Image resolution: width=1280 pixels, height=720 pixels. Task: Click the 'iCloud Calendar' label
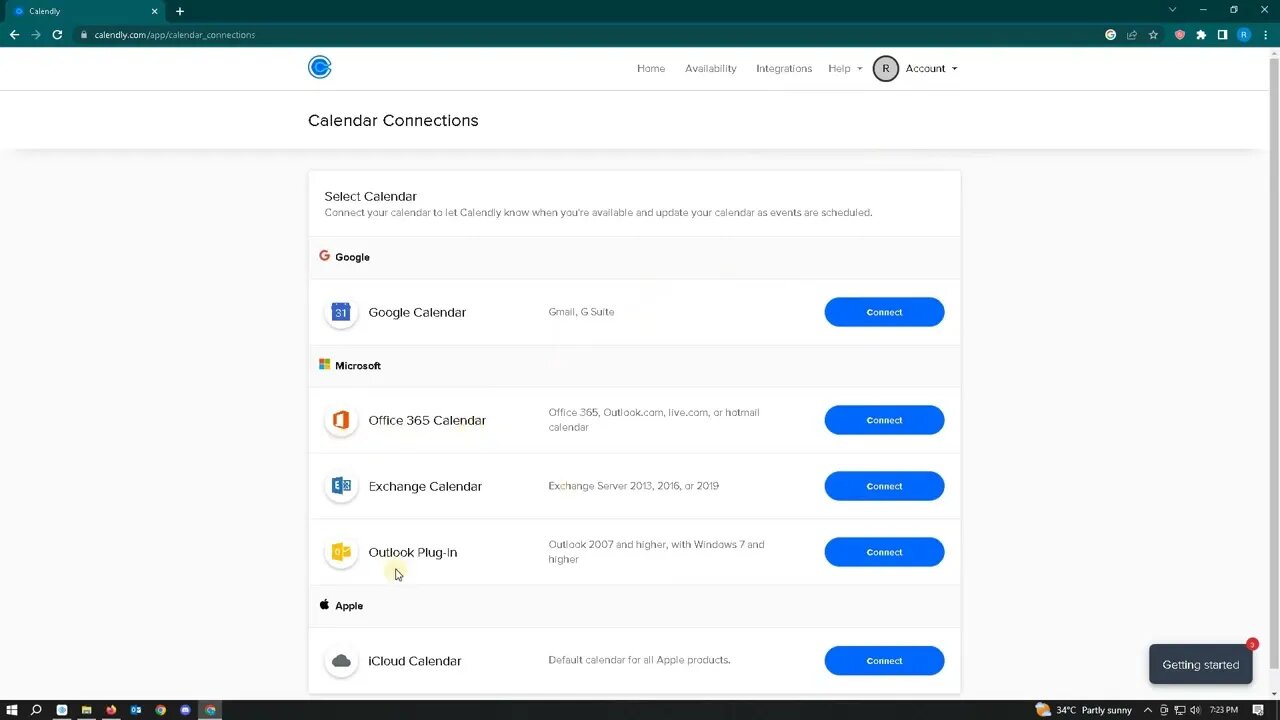tap(415, 661)
